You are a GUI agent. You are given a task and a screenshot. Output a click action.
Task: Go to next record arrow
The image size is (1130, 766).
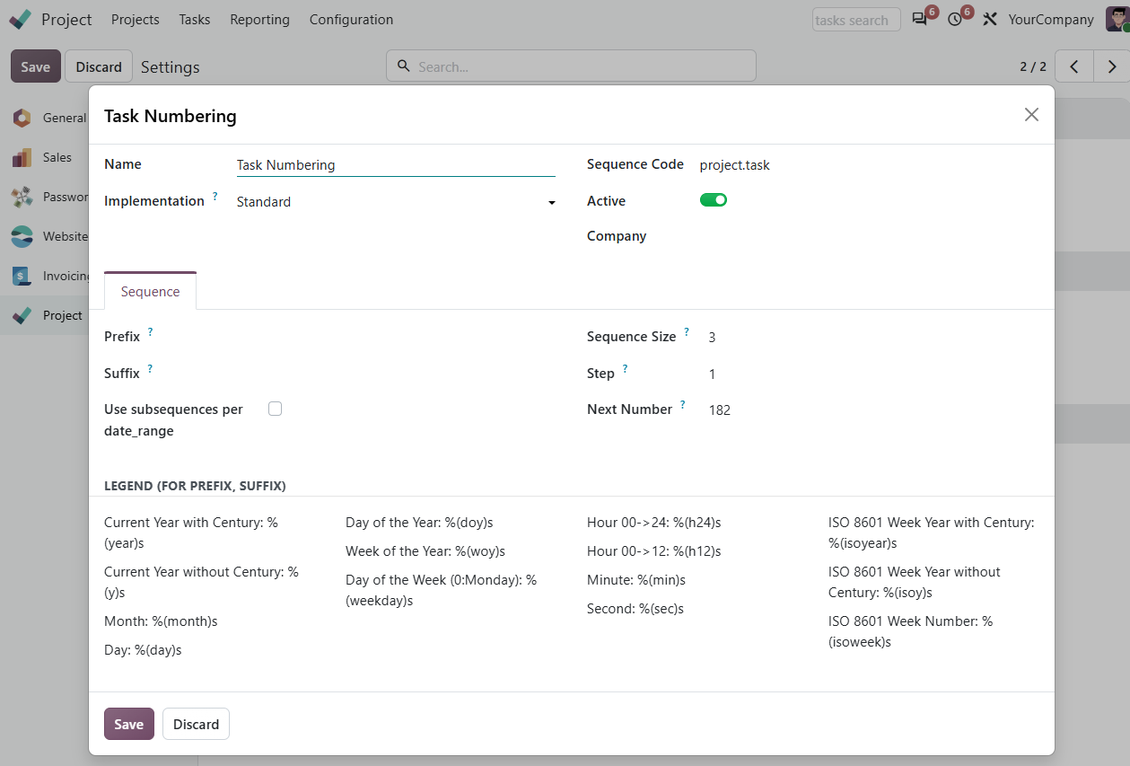[x=1111, y=66]
